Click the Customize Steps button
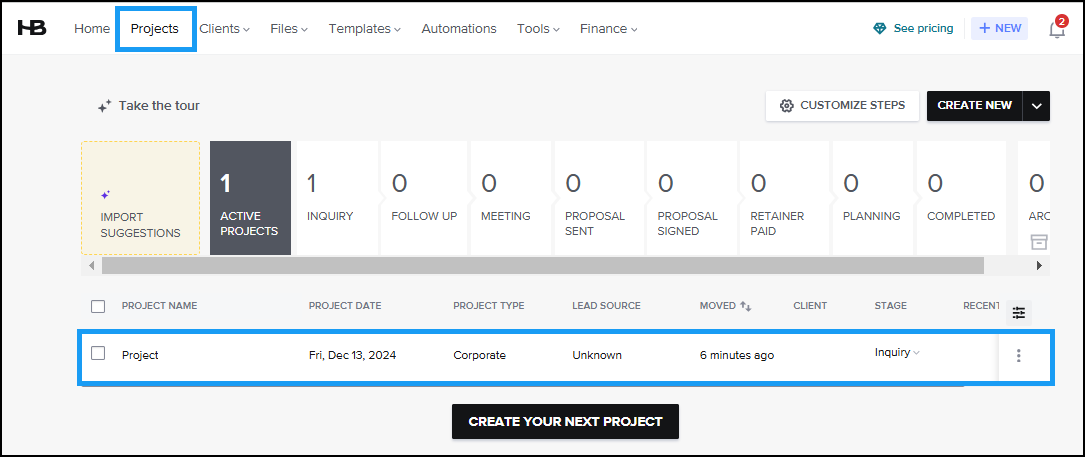 click(x=842, y=106)
